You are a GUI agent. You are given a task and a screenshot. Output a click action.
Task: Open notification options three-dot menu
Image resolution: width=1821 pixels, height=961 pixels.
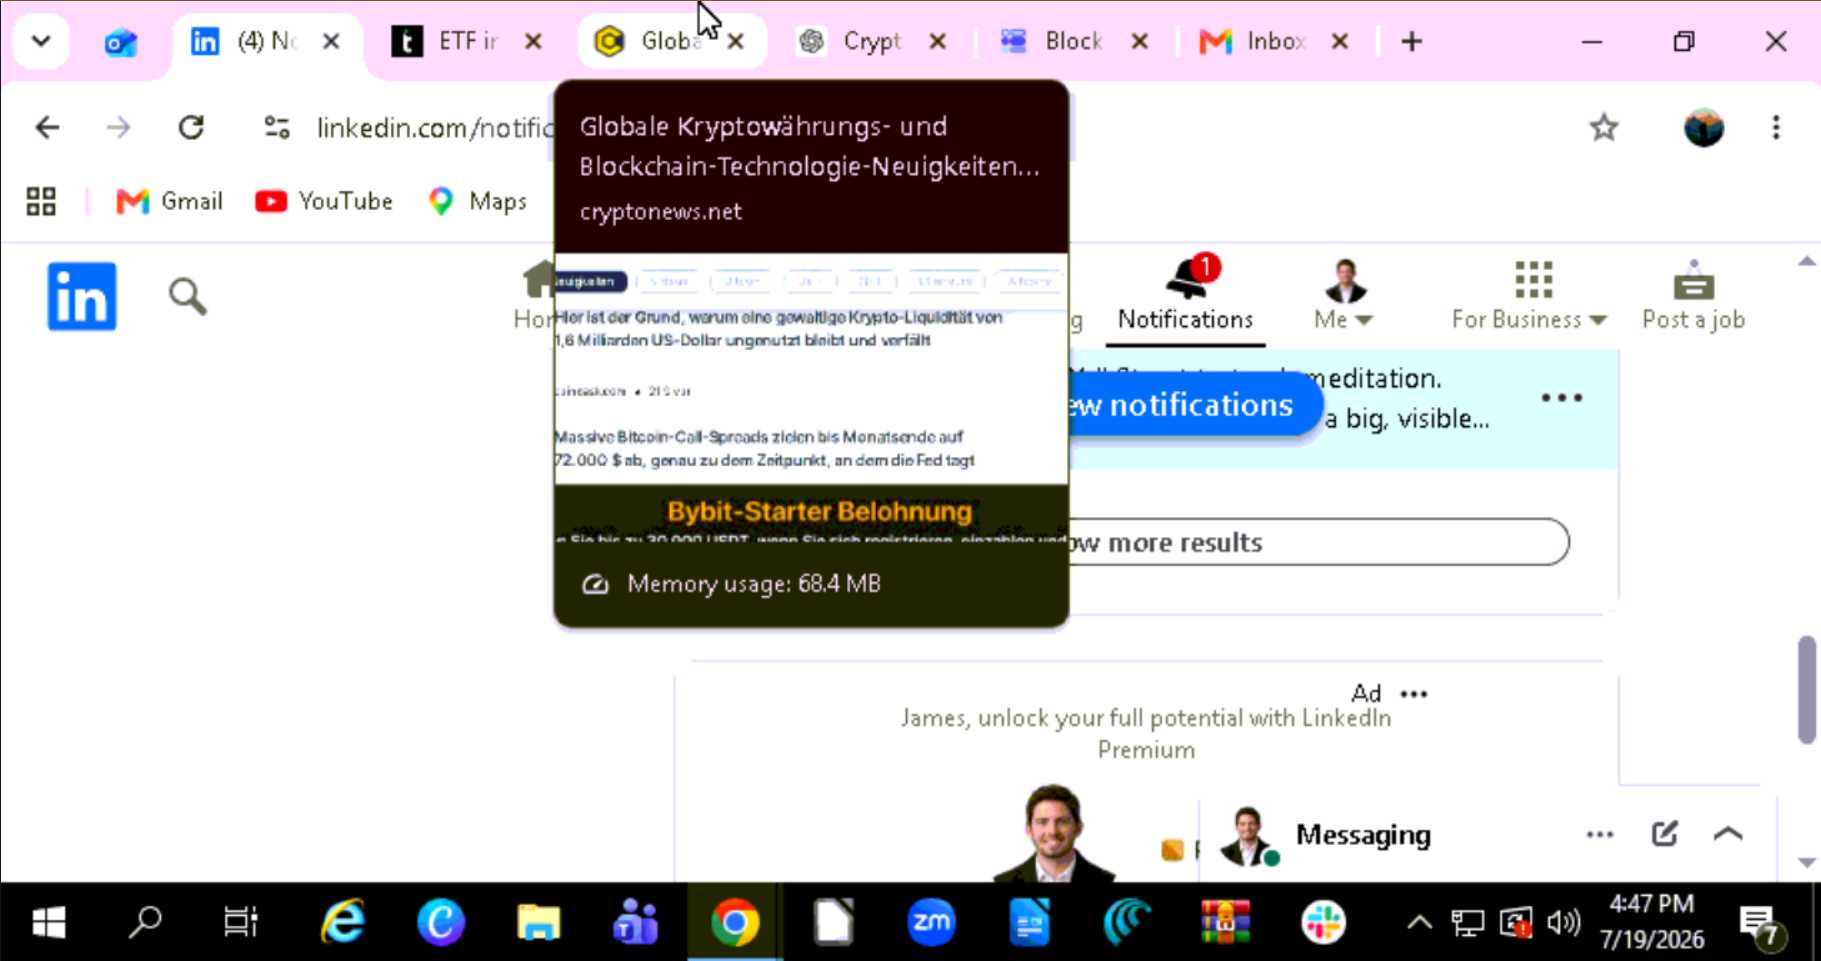click(1561, 398)
